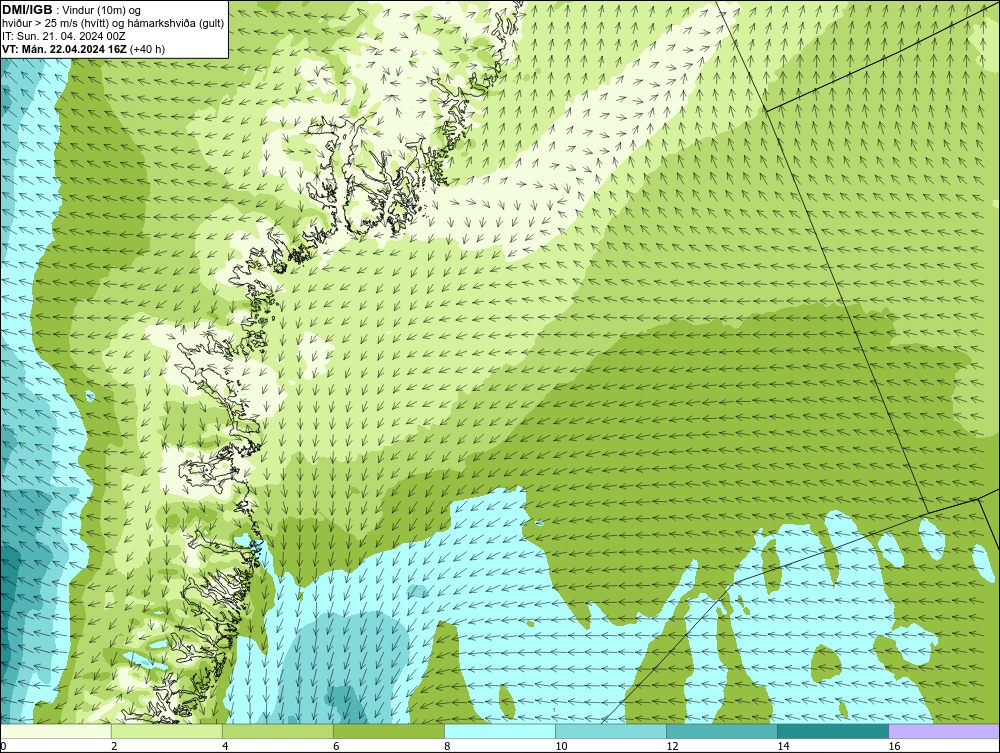The width and height of the screenshot is (1000, 753).
Task: Click the 12–14 m/s teal legend swatch
Action: pyautogui.click(x=721, y=731)
